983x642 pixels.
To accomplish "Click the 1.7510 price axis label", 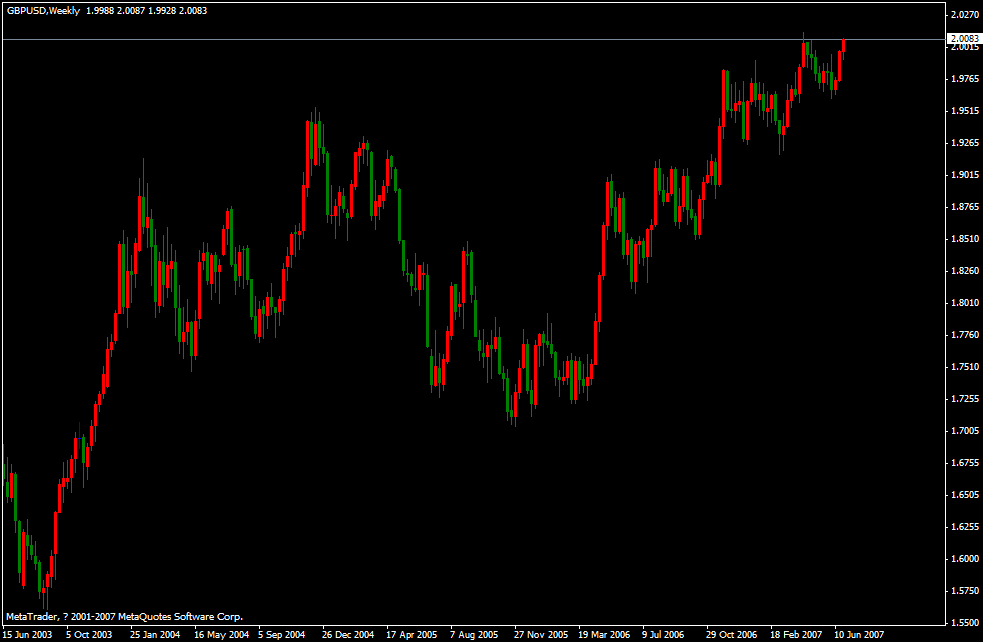I will click(965, 366).
